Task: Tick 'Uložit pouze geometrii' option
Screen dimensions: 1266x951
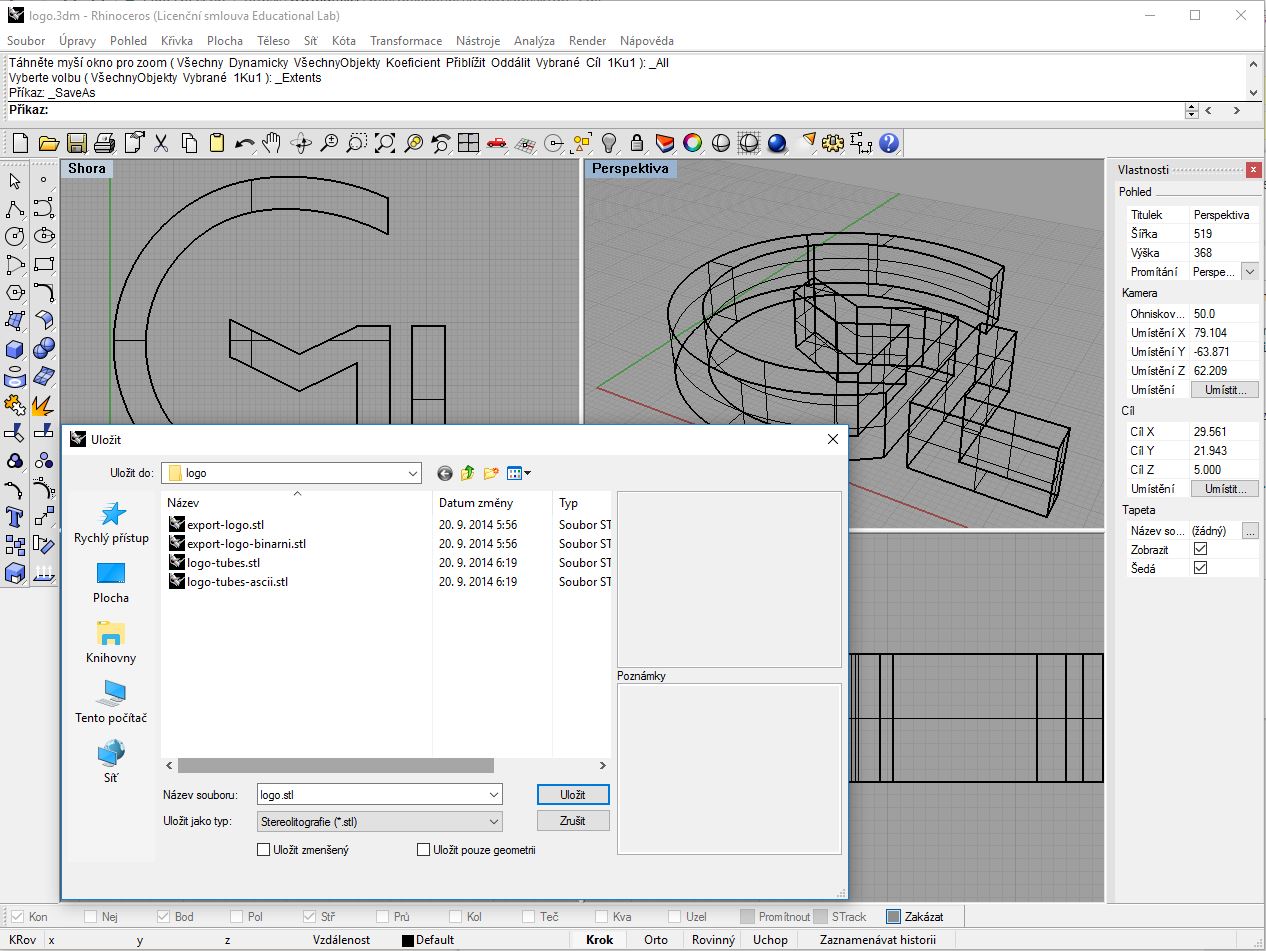Action: [424, 850]
